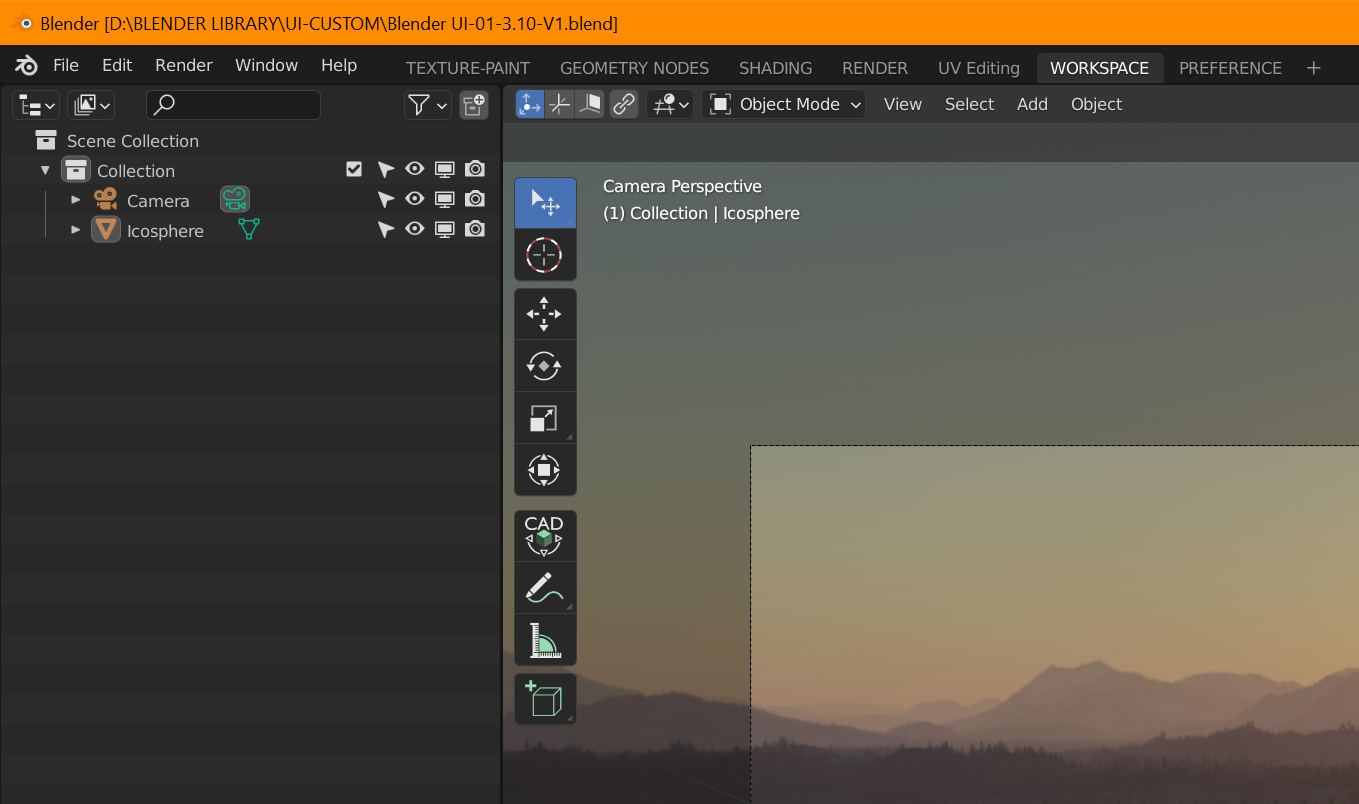Activate the Add Cube tool
This screenshot has width=1359, height=804.
[x=545, y=699]
